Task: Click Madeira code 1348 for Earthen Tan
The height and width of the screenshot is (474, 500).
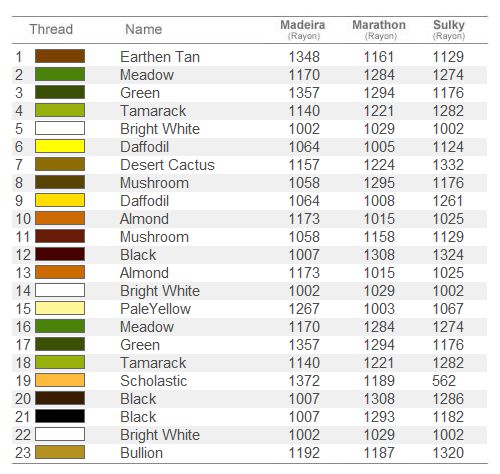Action: pyautogui.click(x=304, y=57)
